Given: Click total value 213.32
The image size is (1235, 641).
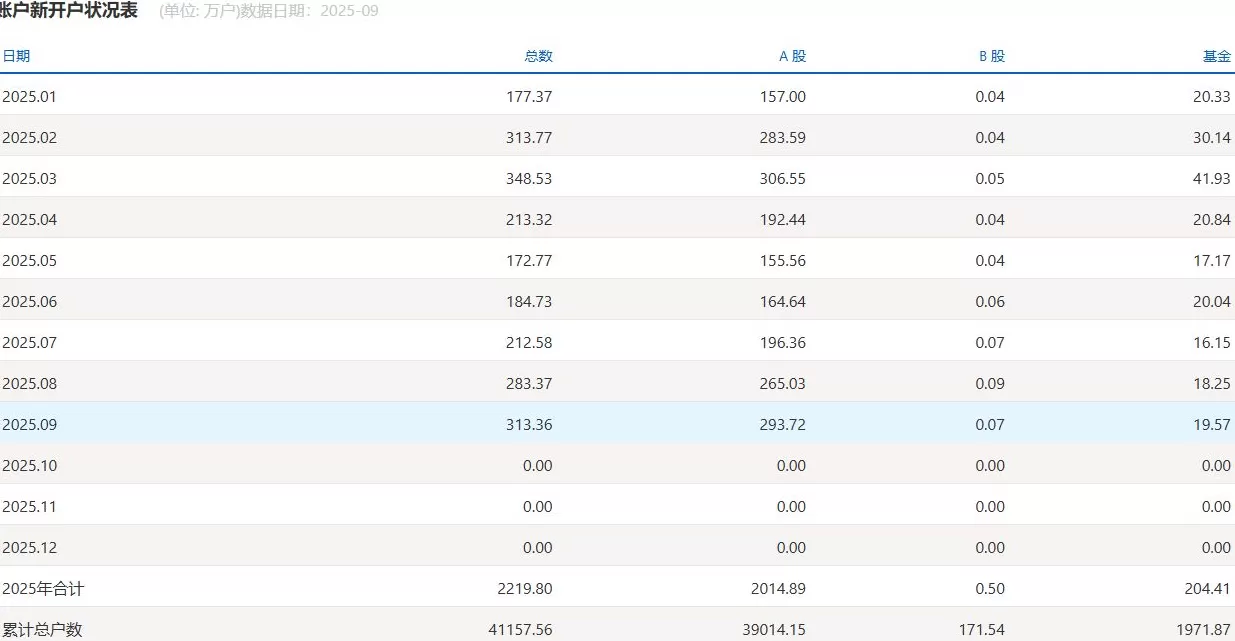Looking at the screenshot, I should (x=529, y=220).
